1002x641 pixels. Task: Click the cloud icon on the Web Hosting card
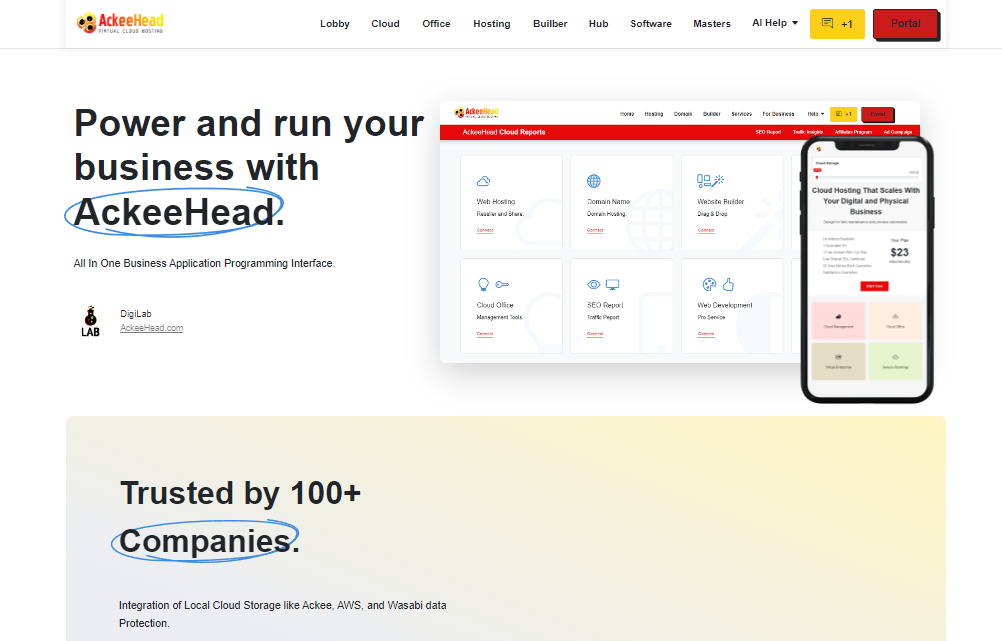tap(484, 181)
